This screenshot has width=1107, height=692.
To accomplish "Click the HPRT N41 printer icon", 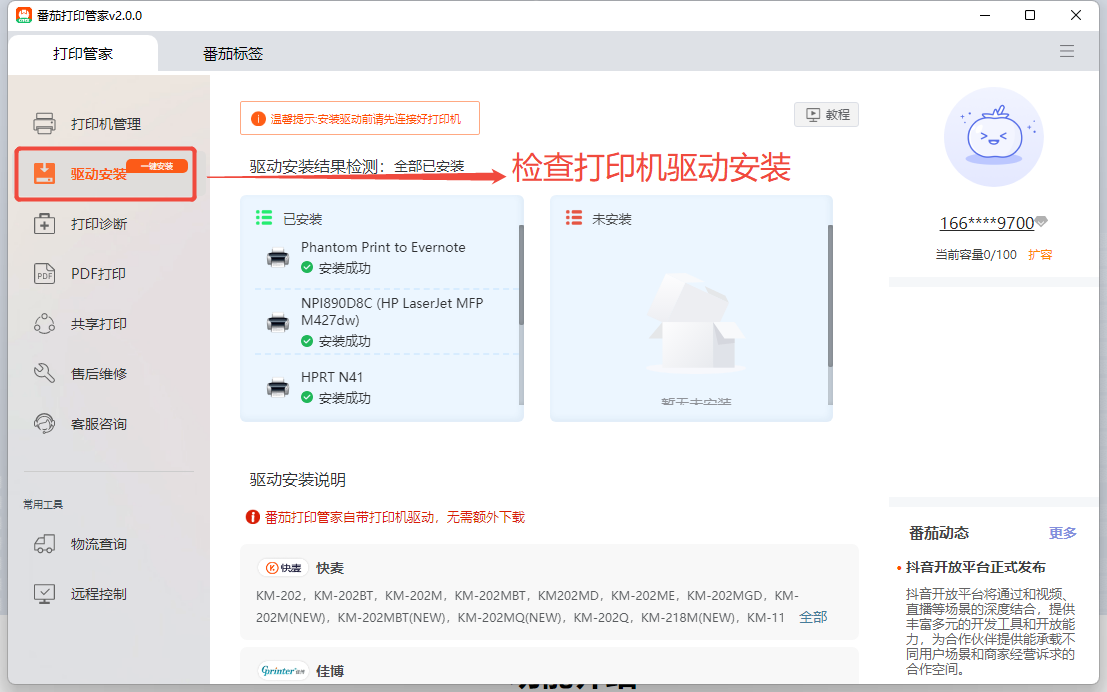I will tap(278, 388).
